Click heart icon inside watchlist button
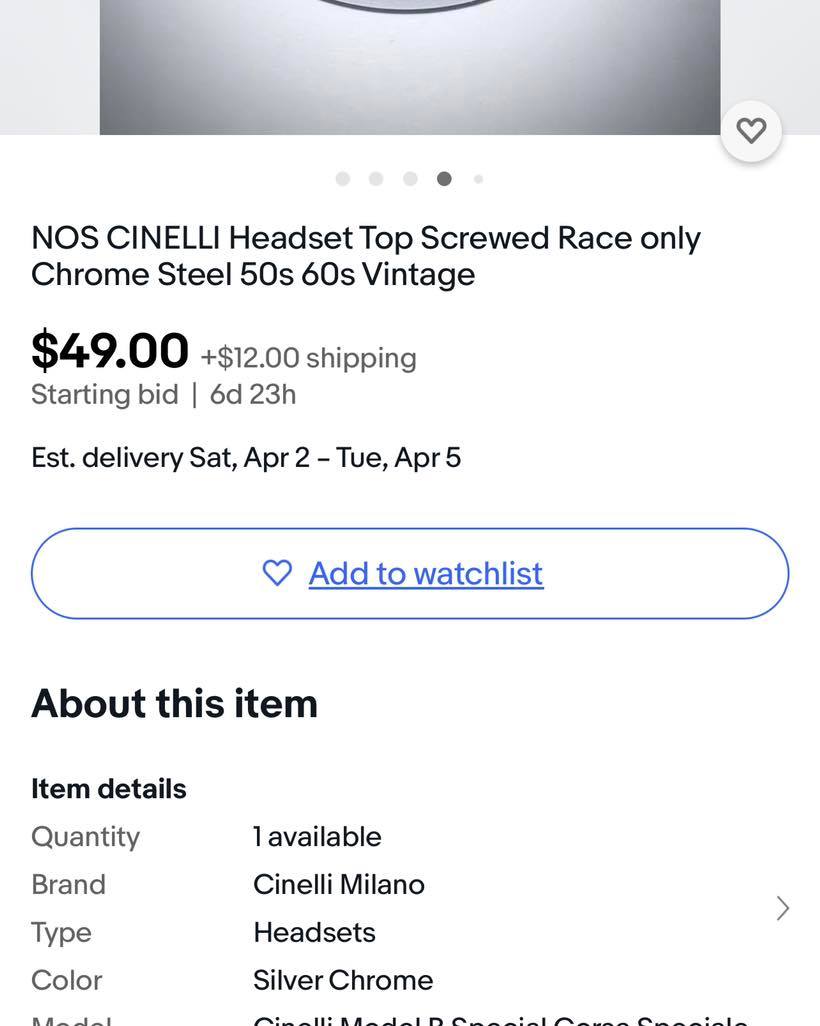The height and width of the screenshot is (1026, 820). [277, 573]
